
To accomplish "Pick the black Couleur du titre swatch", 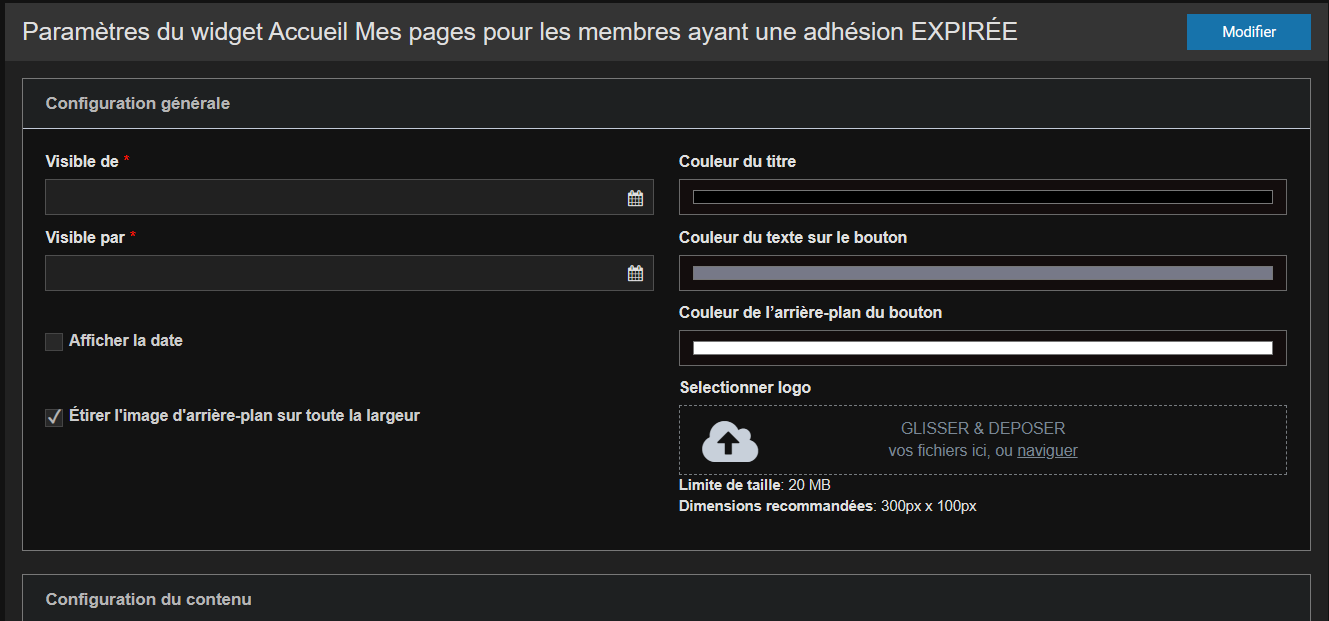I will point(982,197).
